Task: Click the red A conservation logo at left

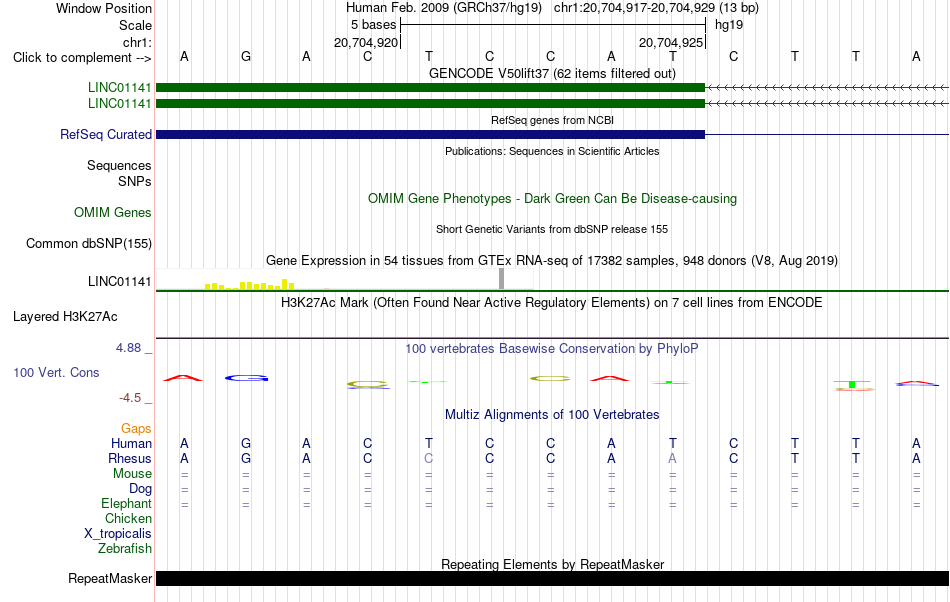Action: pyautogui.click(x=183, y=378)
